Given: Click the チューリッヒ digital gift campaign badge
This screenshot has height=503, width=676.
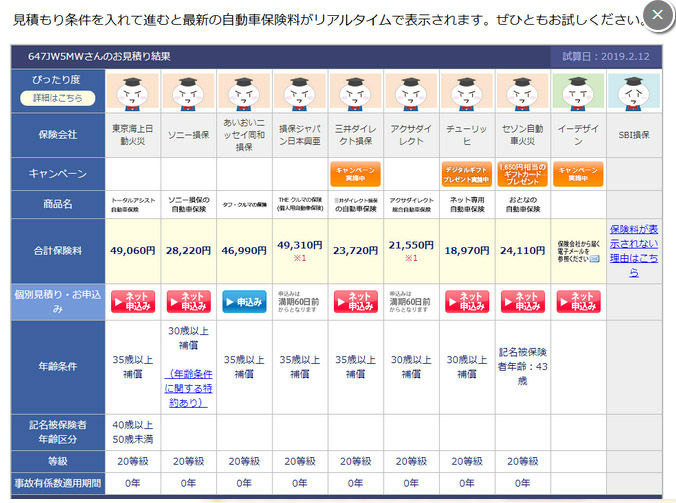Looking at the screenshot, I should (466, 174).
